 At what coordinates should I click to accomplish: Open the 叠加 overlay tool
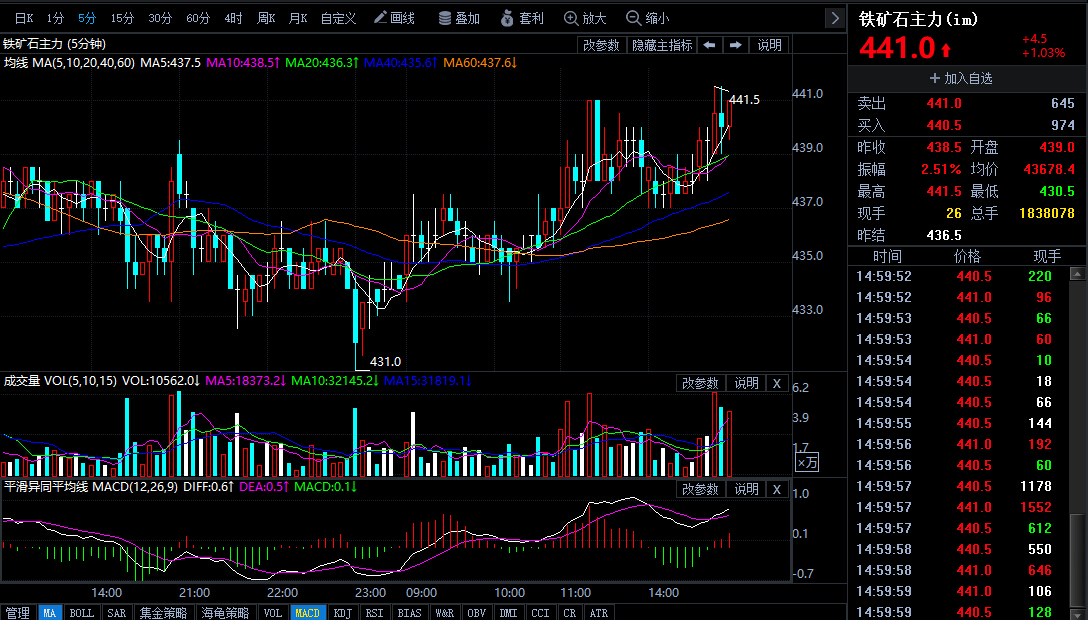[459, 18]
